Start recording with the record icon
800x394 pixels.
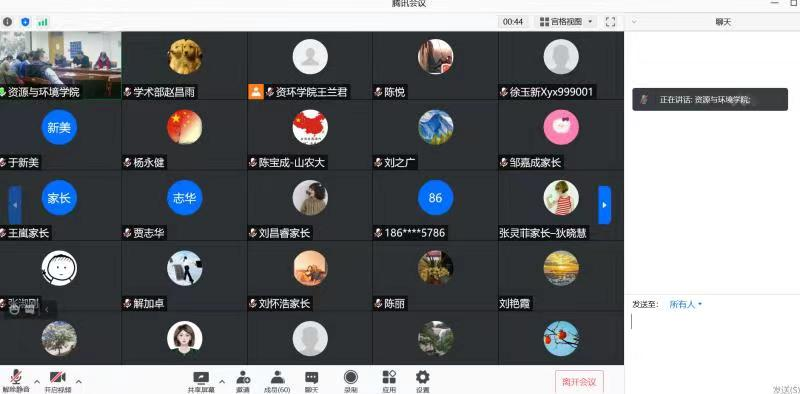tap(351, 378)
